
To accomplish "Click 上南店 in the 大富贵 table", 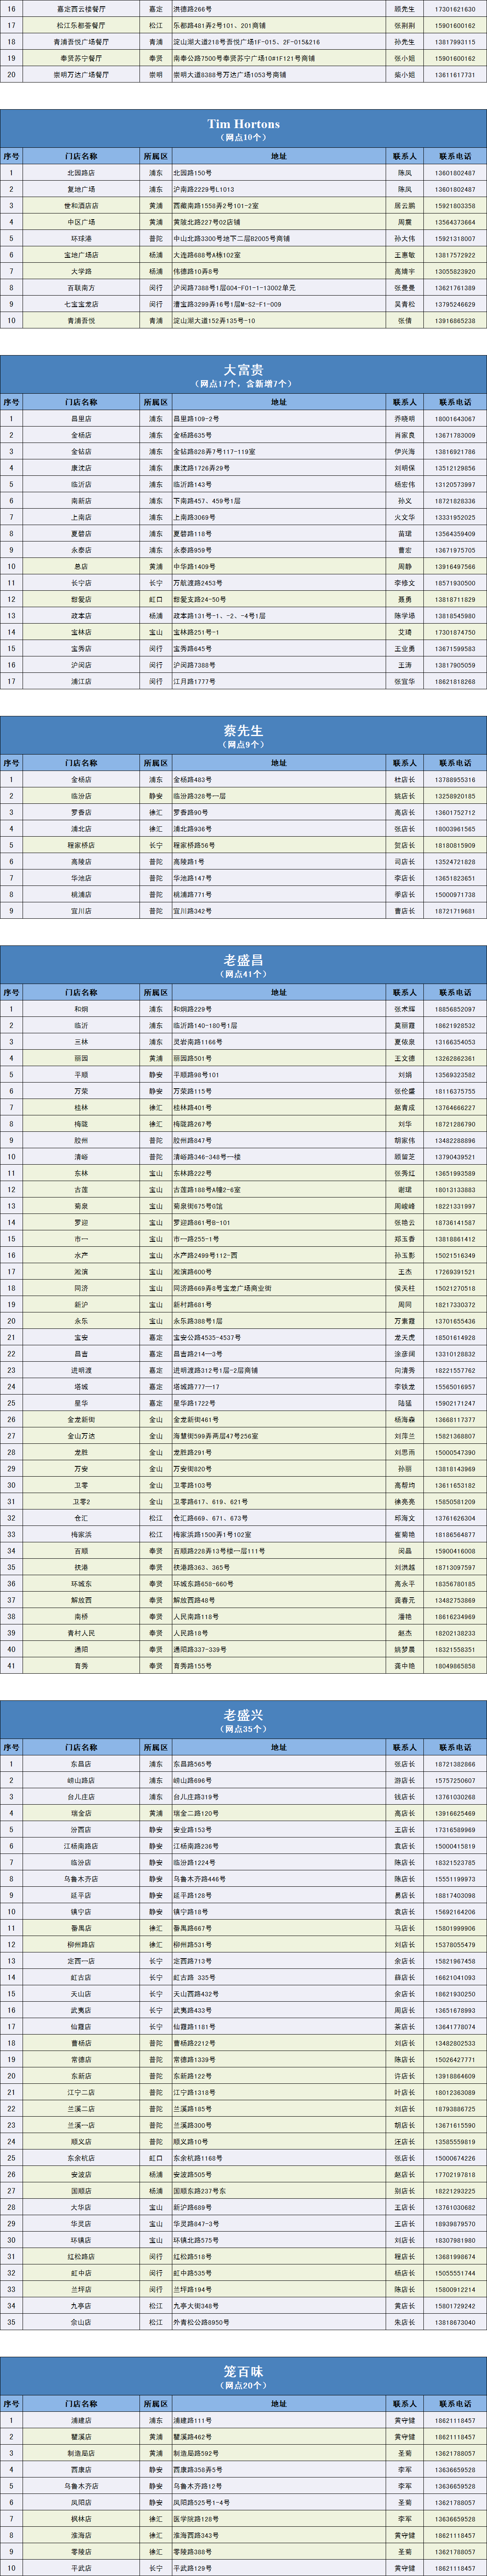I will tap(81, 517).
